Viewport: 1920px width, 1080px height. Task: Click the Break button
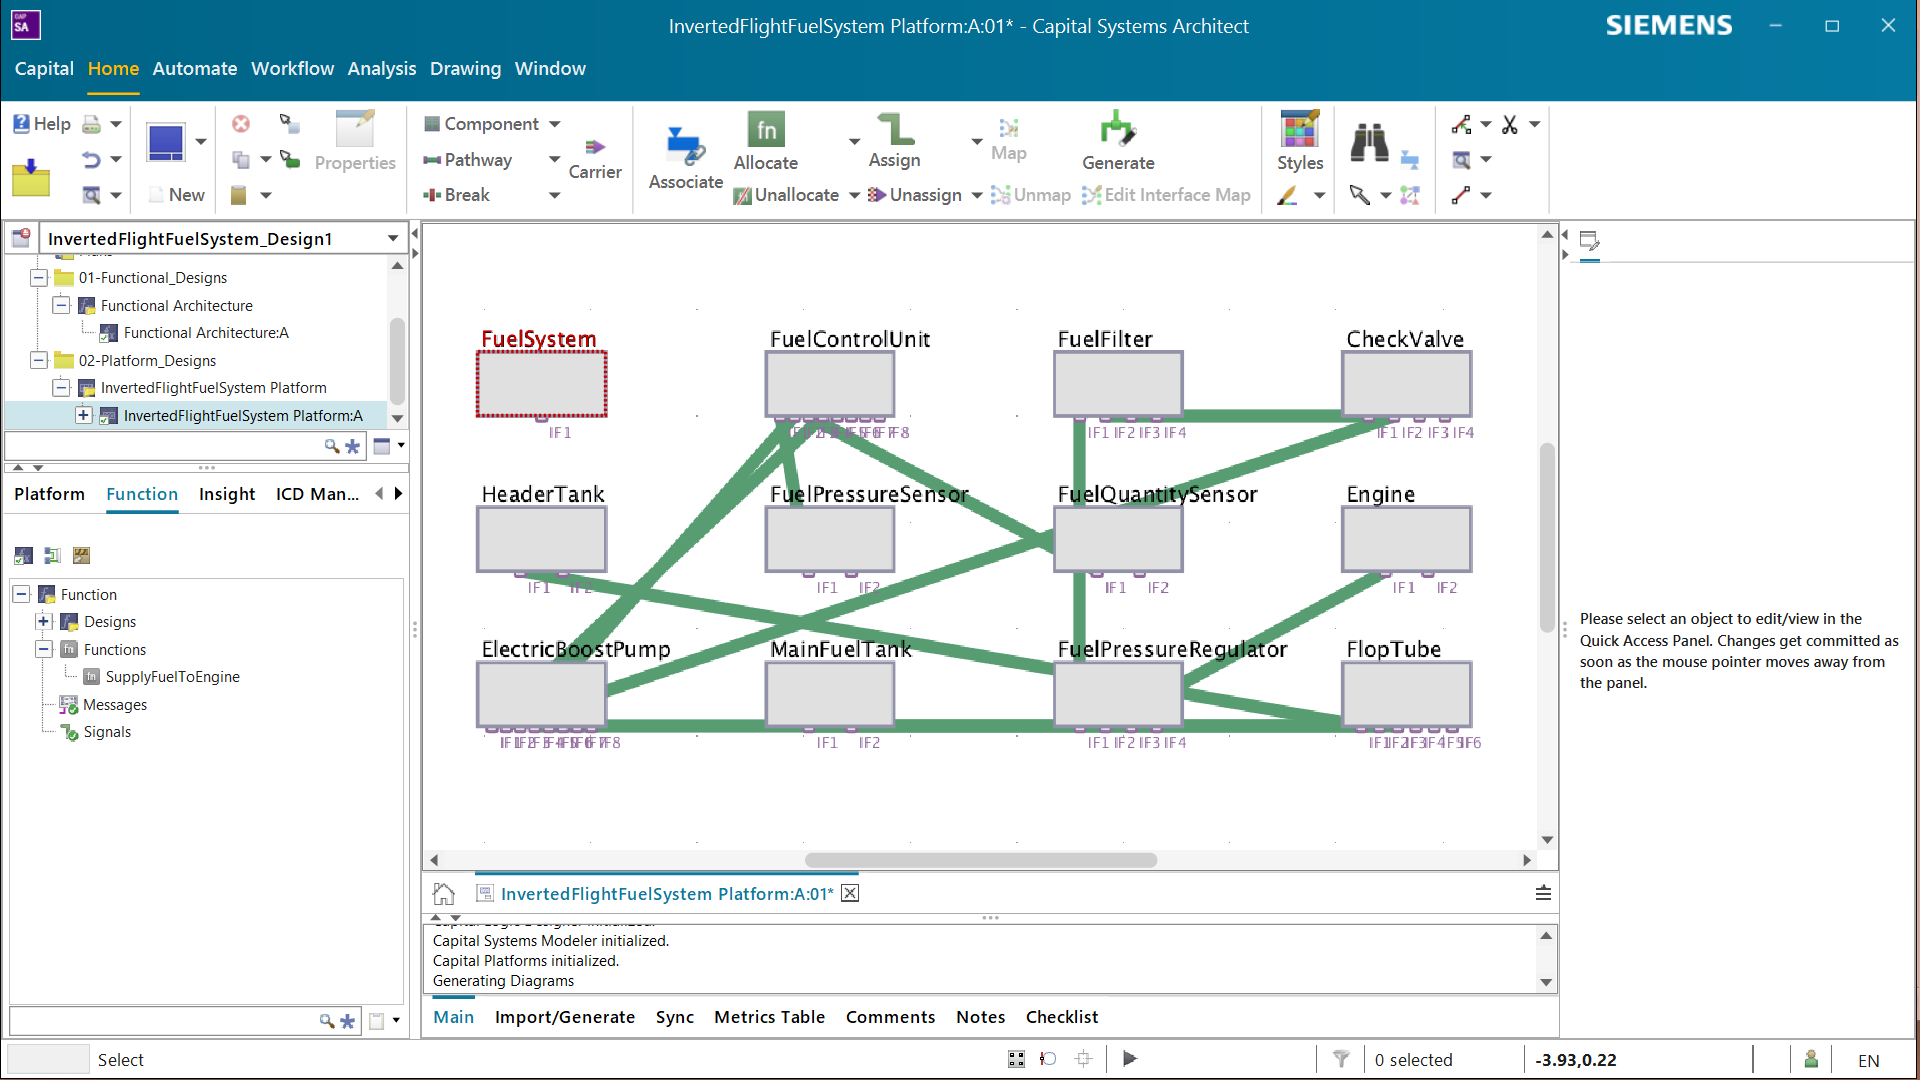click(x=456, y=195)
